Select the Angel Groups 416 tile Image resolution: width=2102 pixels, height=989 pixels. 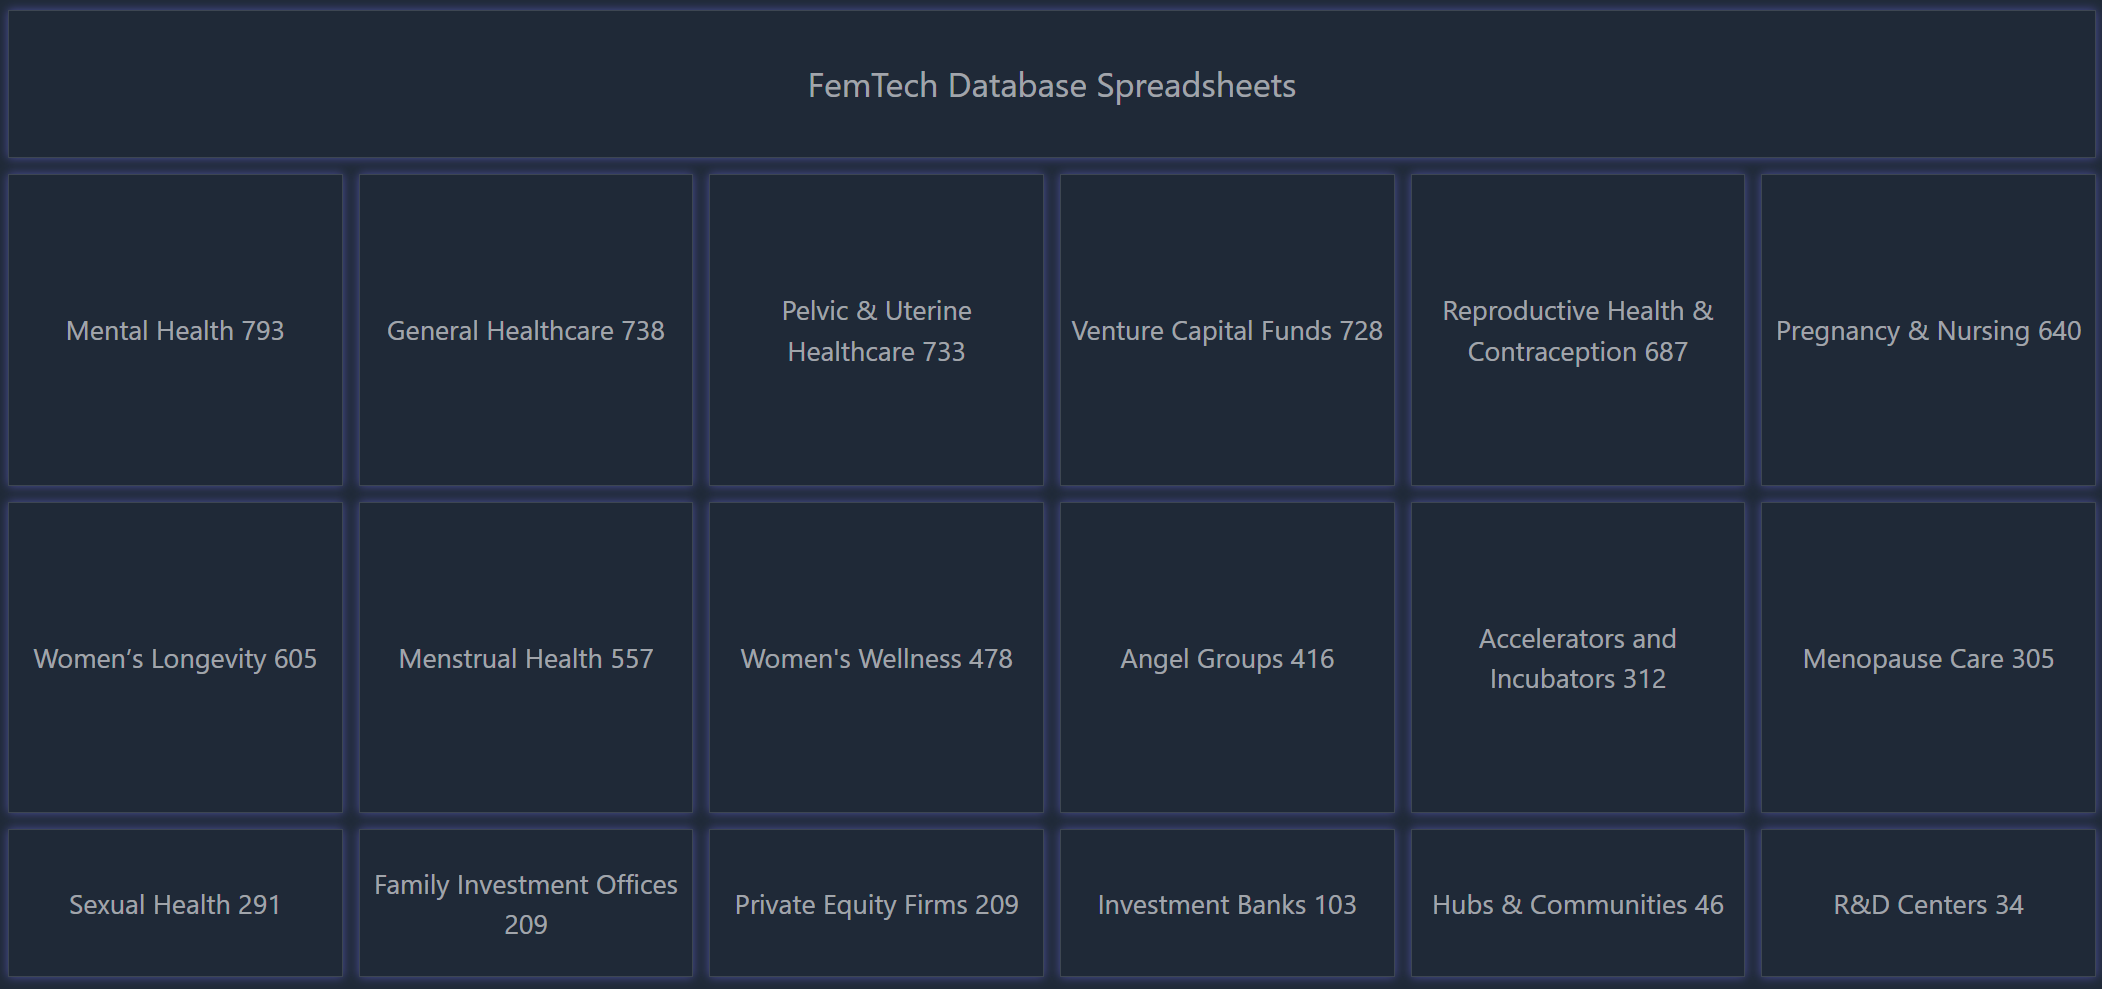point(1227,658)
